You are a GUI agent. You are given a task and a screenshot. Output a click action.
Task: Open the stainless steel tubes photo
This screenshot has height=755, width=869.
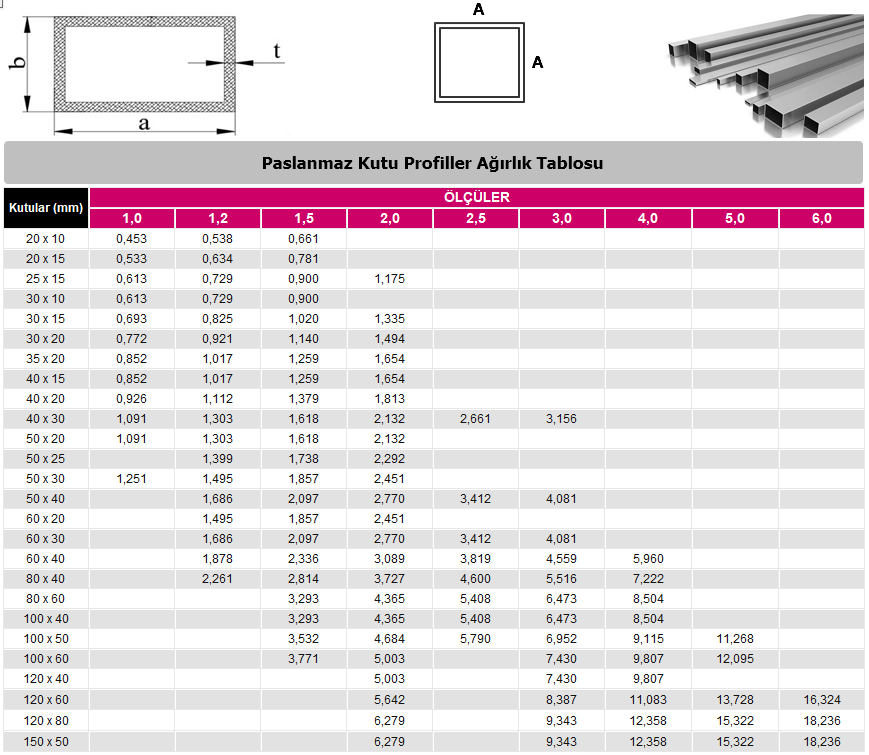(763, 73)
